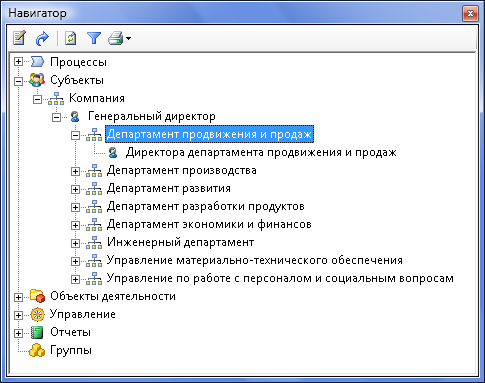Select Директора департамента продвижения и продаж

pos(261,152)
